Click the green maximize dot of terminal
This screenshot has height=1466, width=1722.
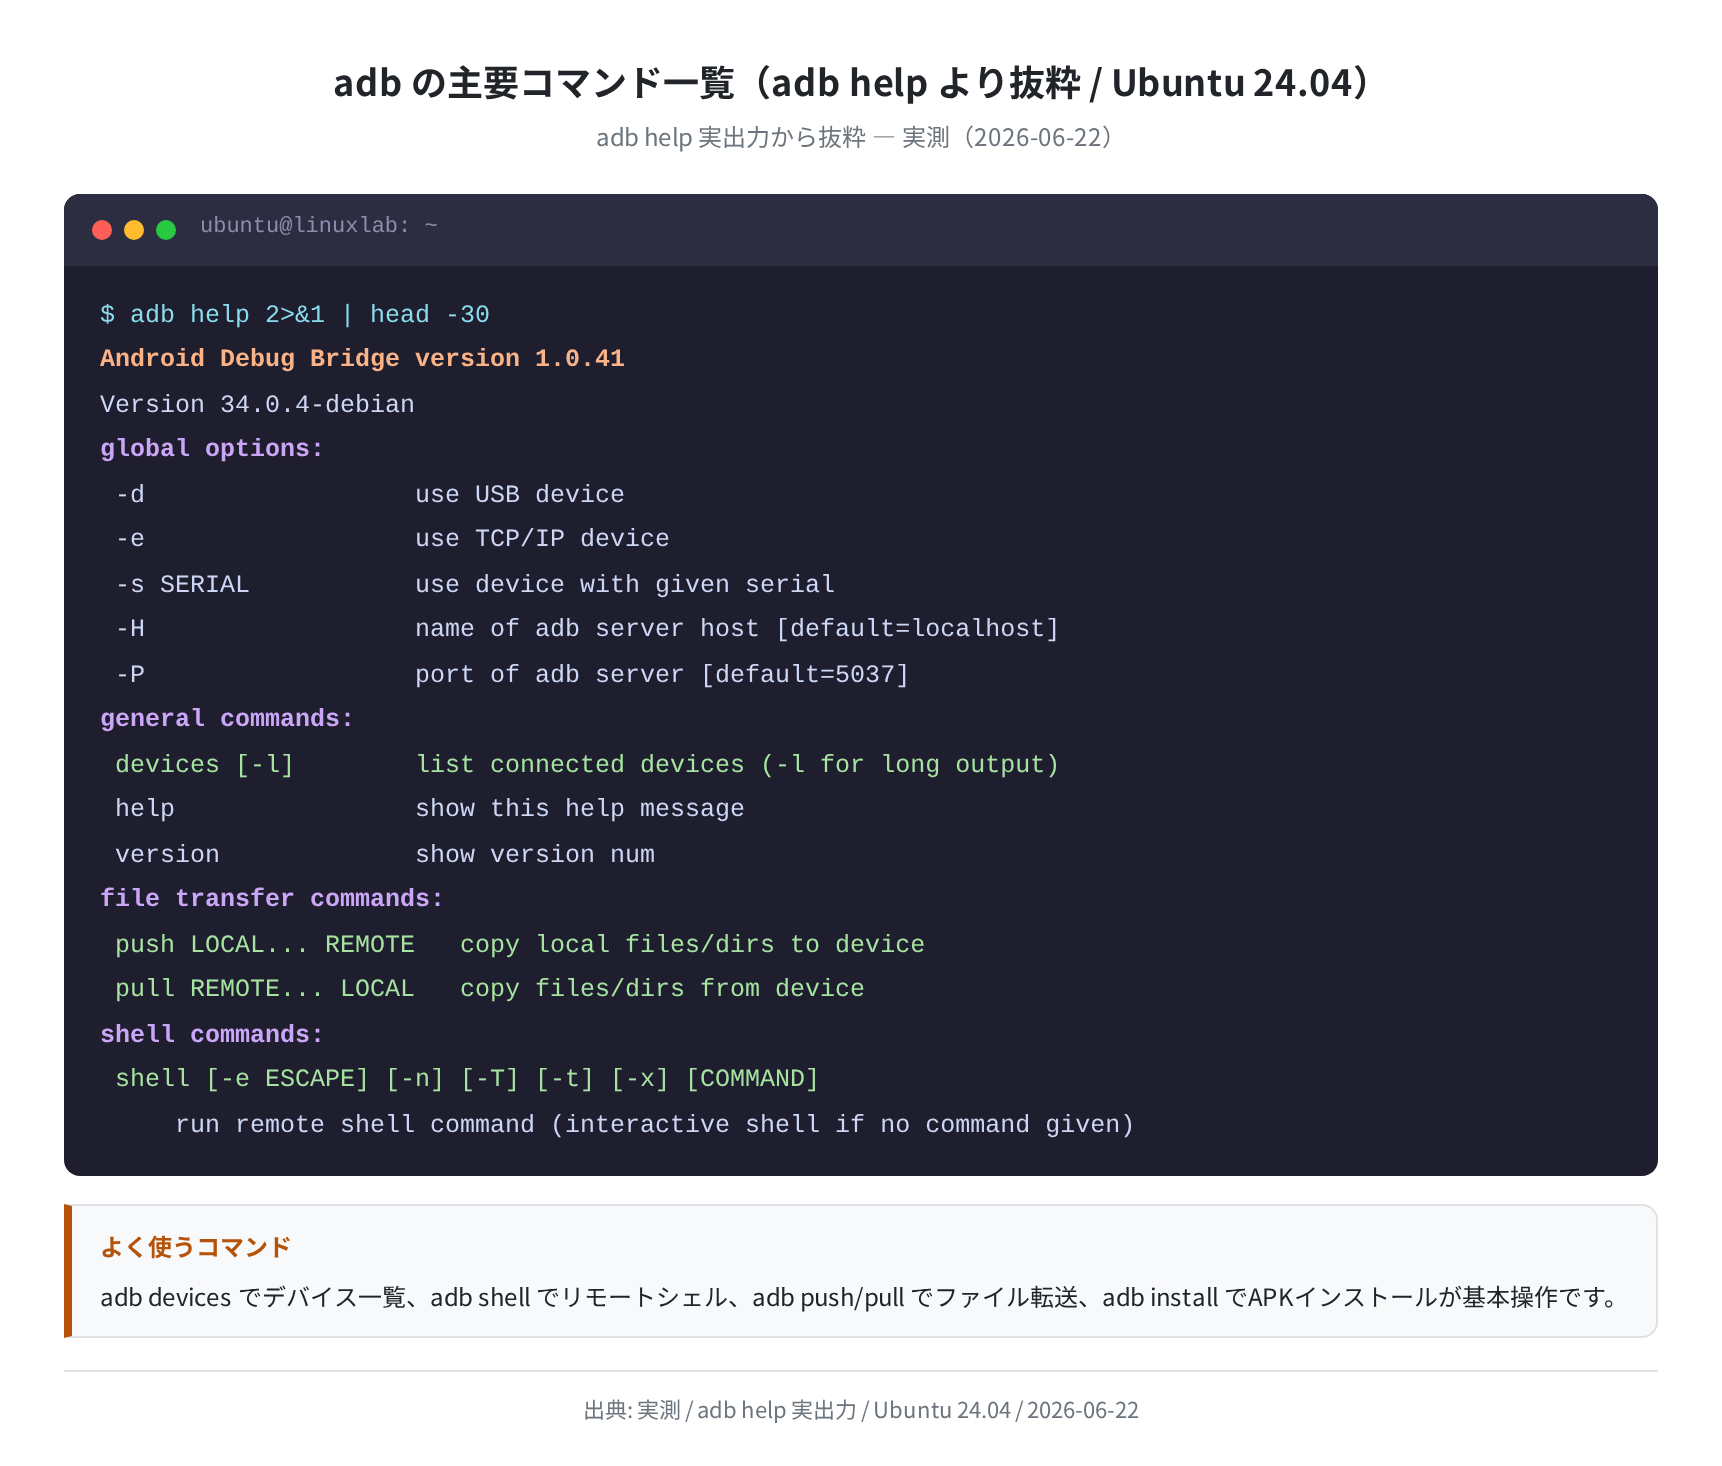[166, 230]
